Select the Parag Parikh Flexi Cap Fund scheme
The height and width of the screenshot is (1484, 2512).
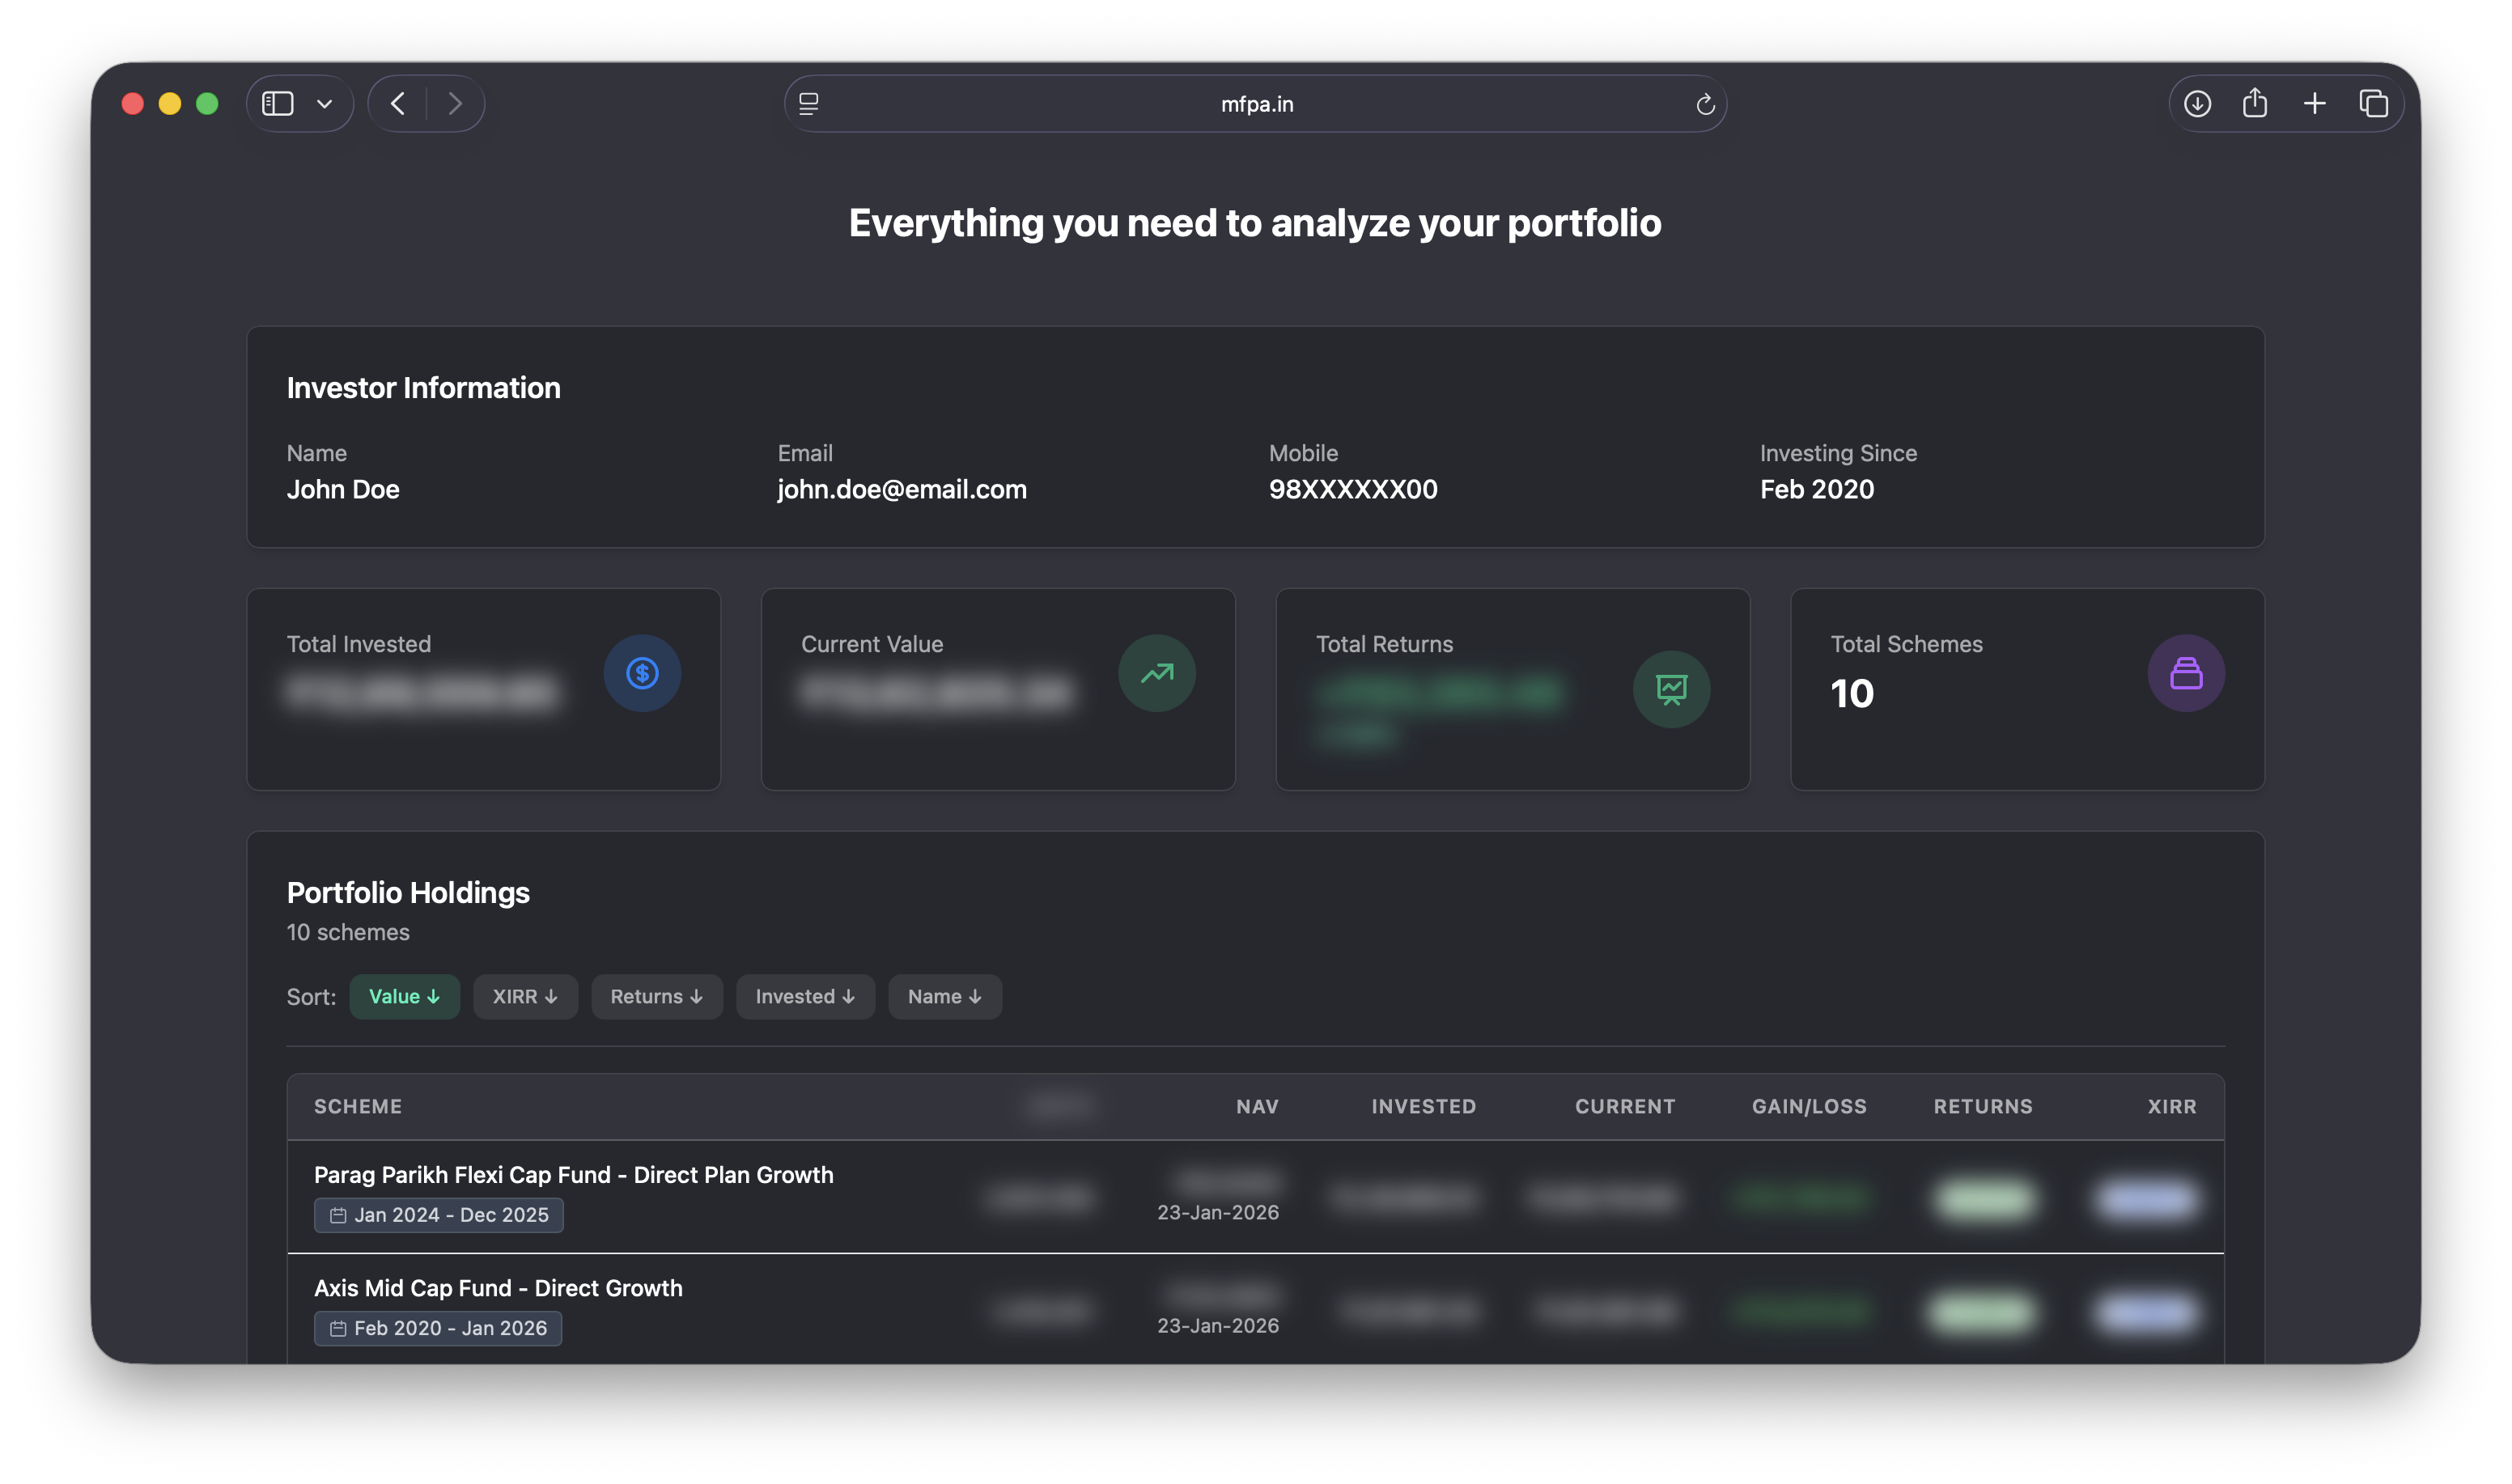pyautogui.click(x=573, y=1175)
